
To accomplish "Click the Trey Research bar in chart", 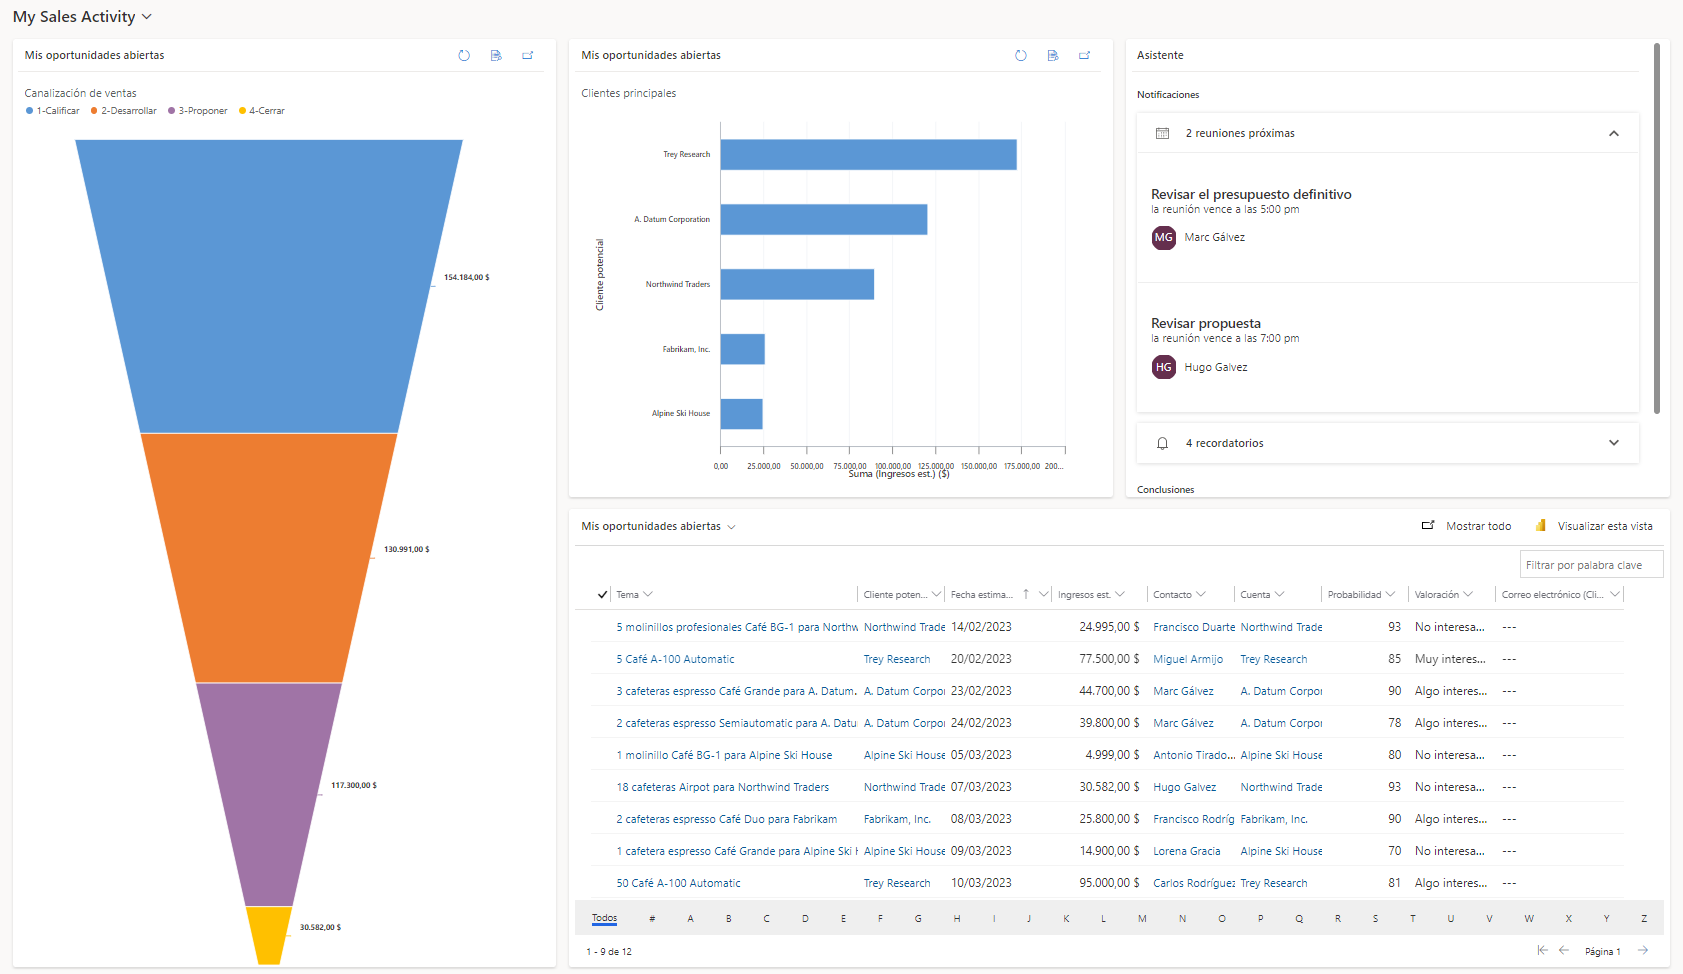I will click(x=868, y=155).
